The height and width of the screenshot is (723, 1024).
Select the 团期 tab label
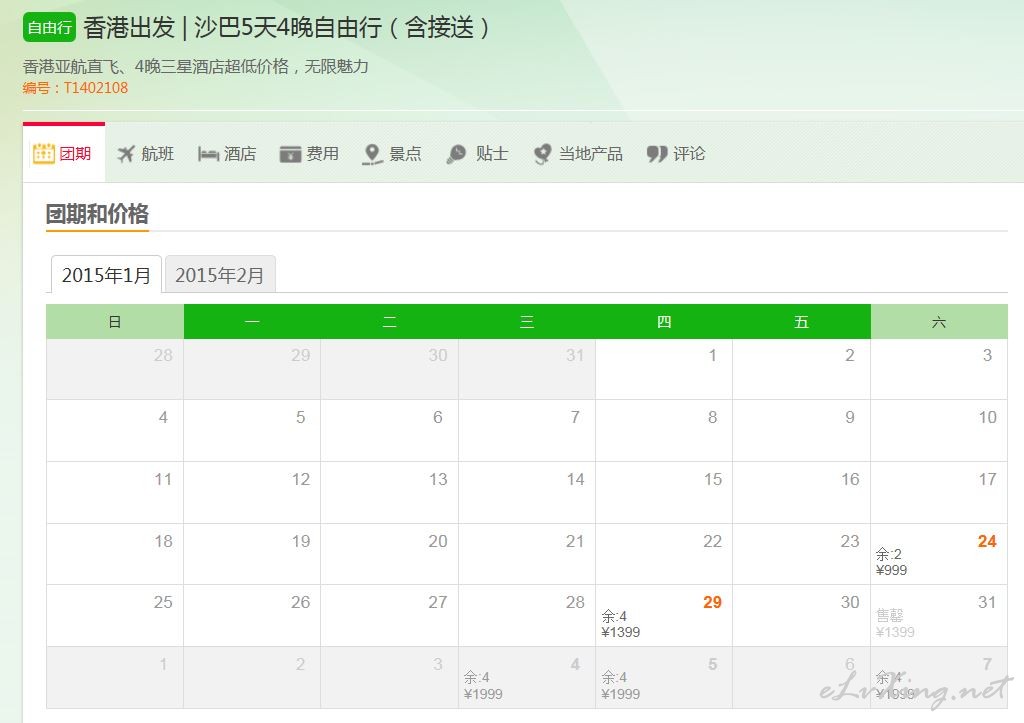tap(75, 153)
